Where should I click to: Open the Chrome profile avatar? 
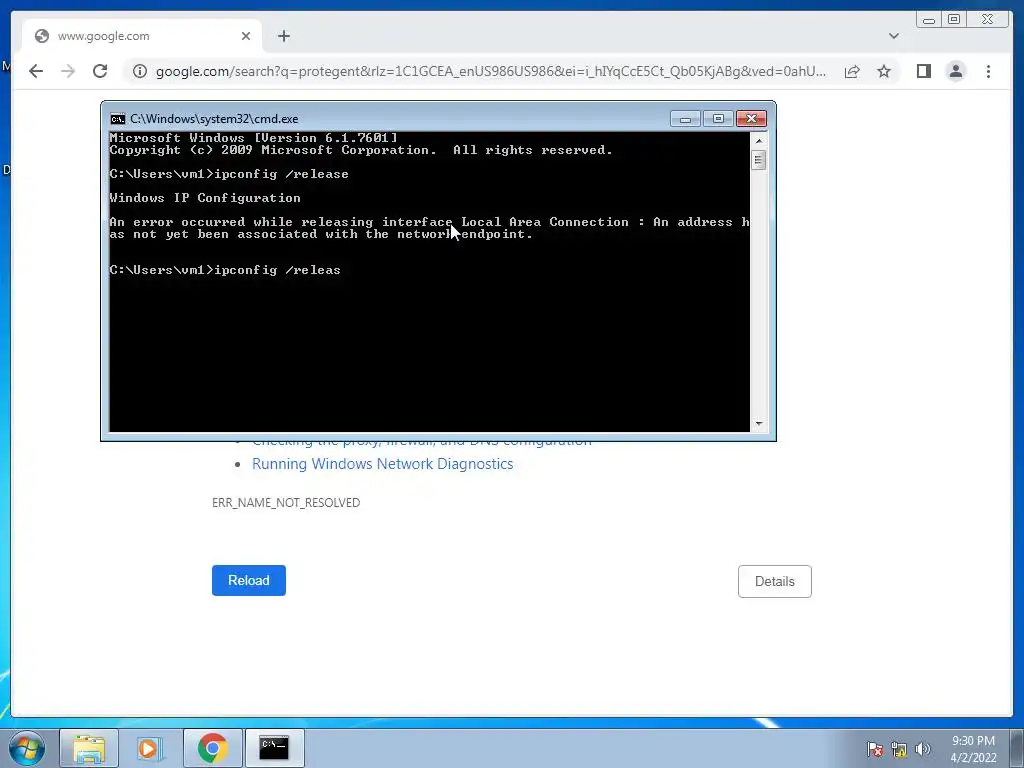coord(955,71)
